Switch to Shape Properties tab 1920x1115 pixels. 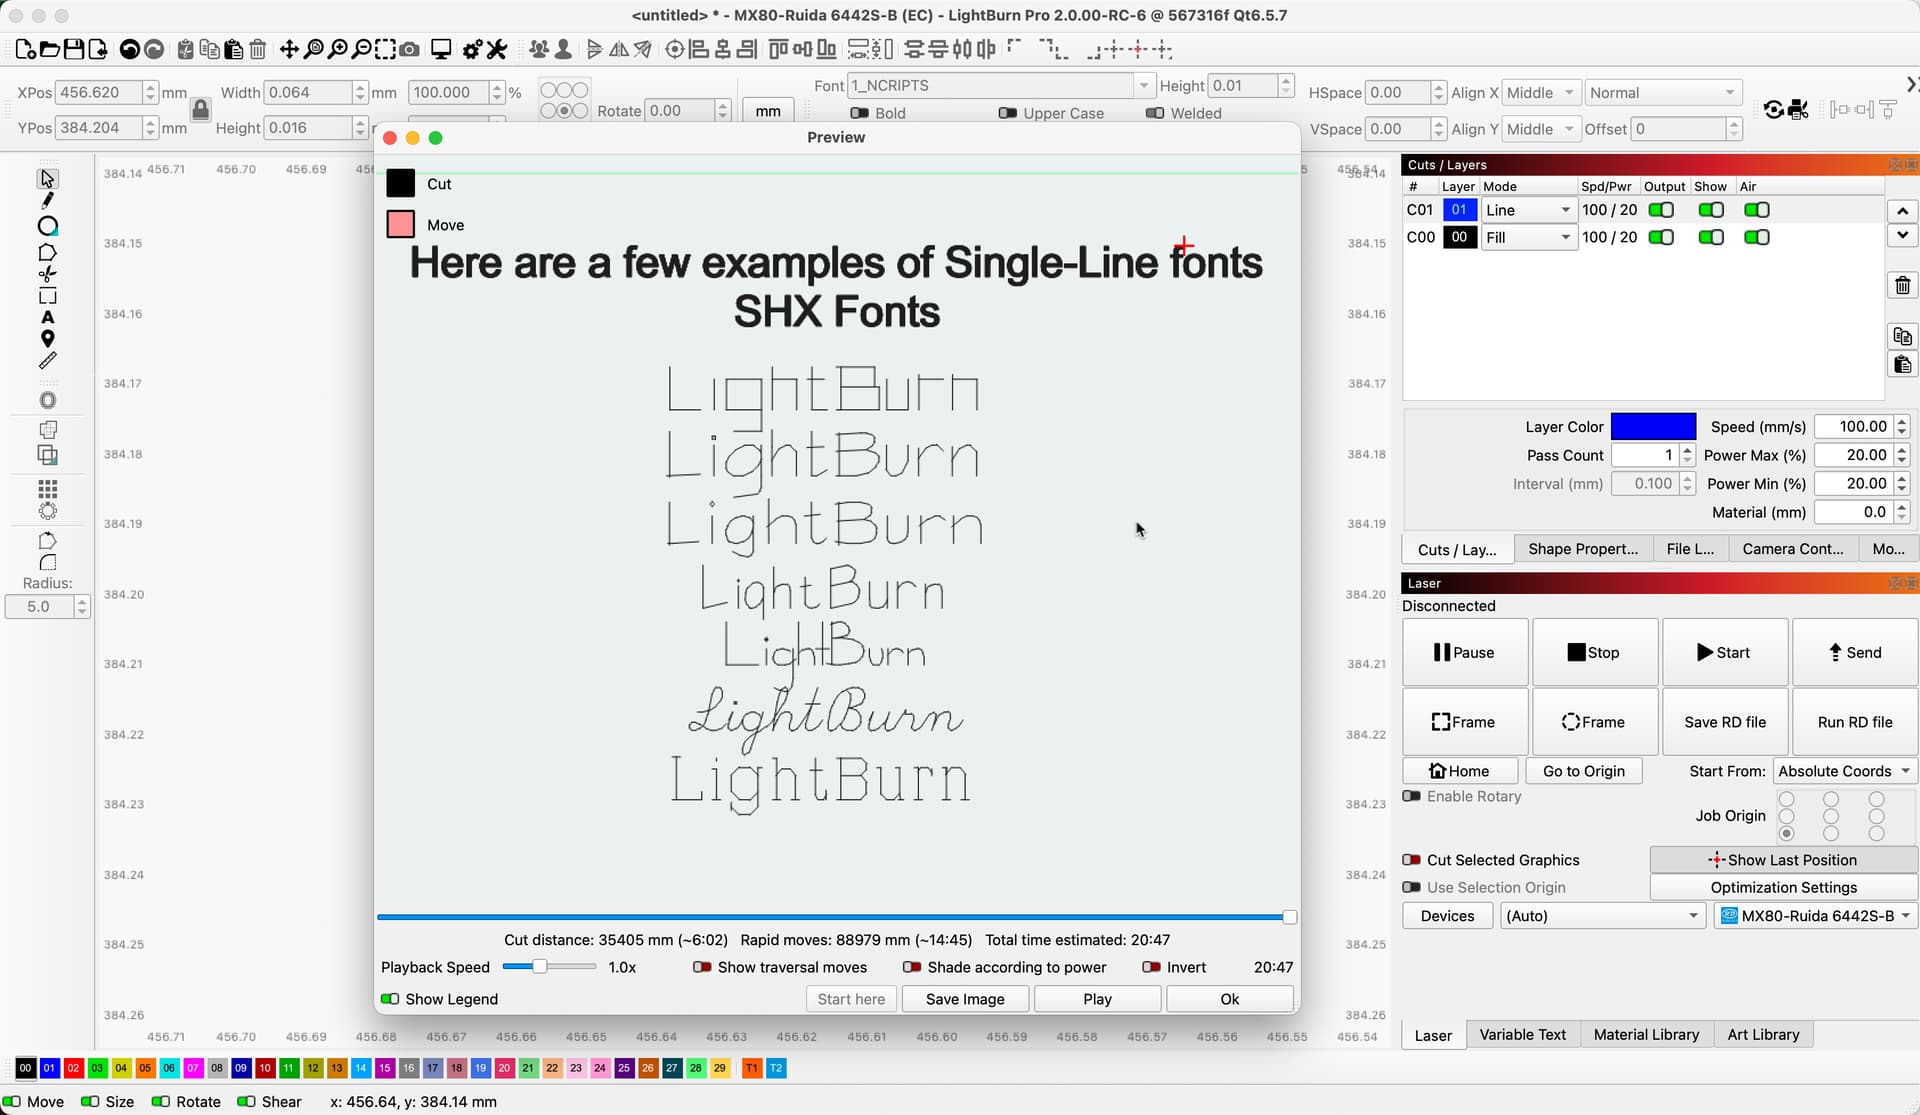[x=1583, y=549]
